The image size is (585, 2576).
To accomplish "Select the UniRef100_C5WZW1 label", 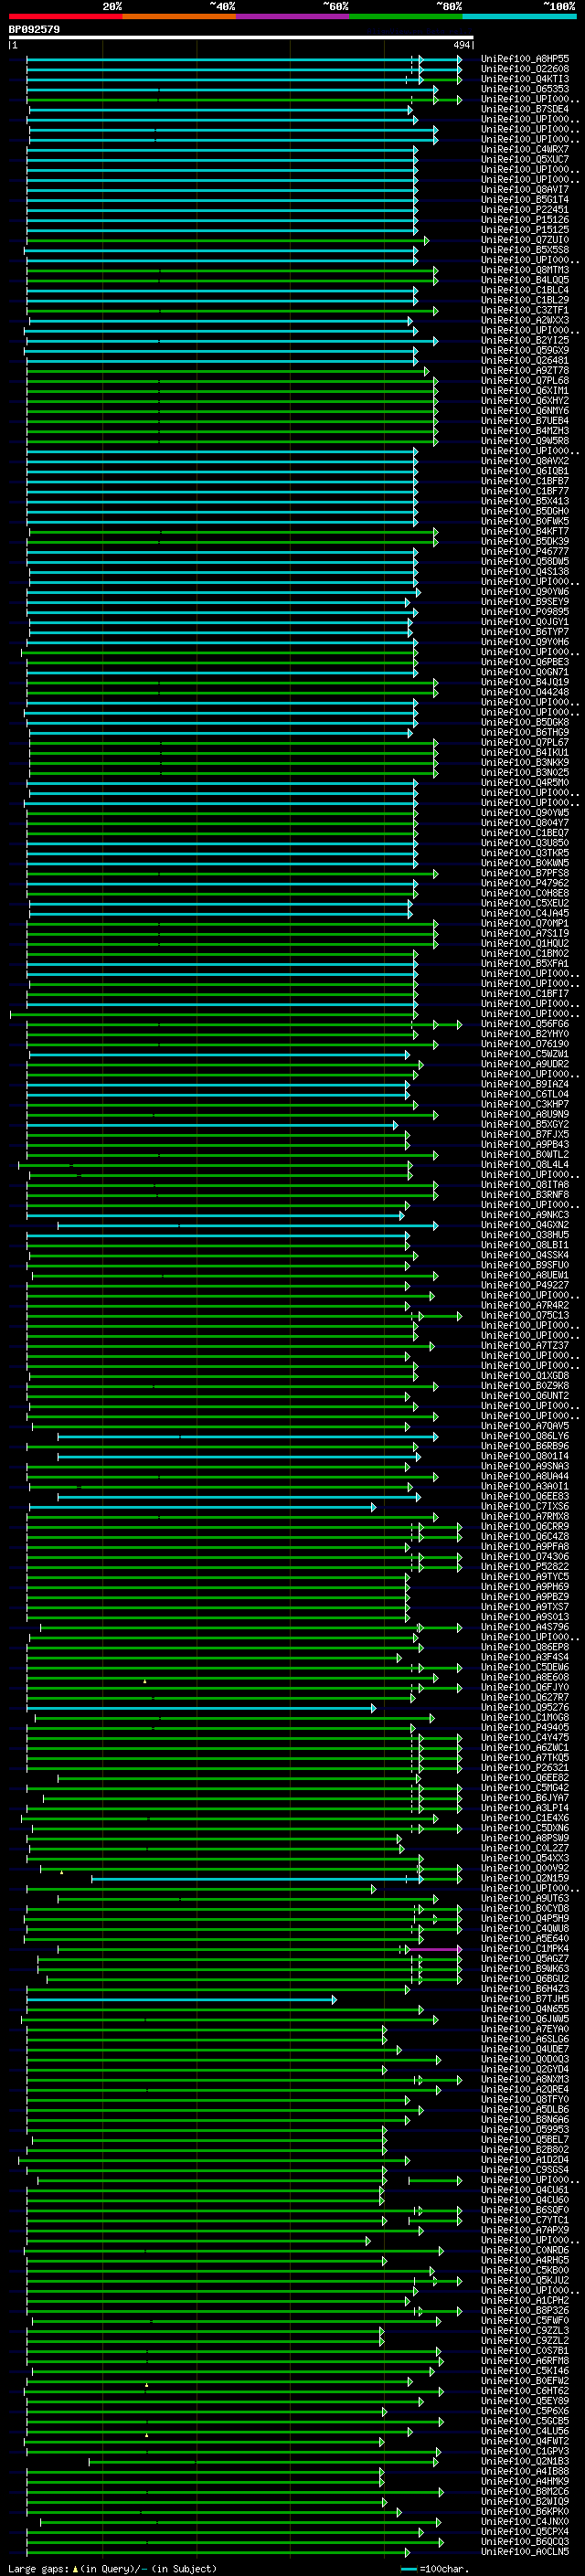I will point(525,1054).
